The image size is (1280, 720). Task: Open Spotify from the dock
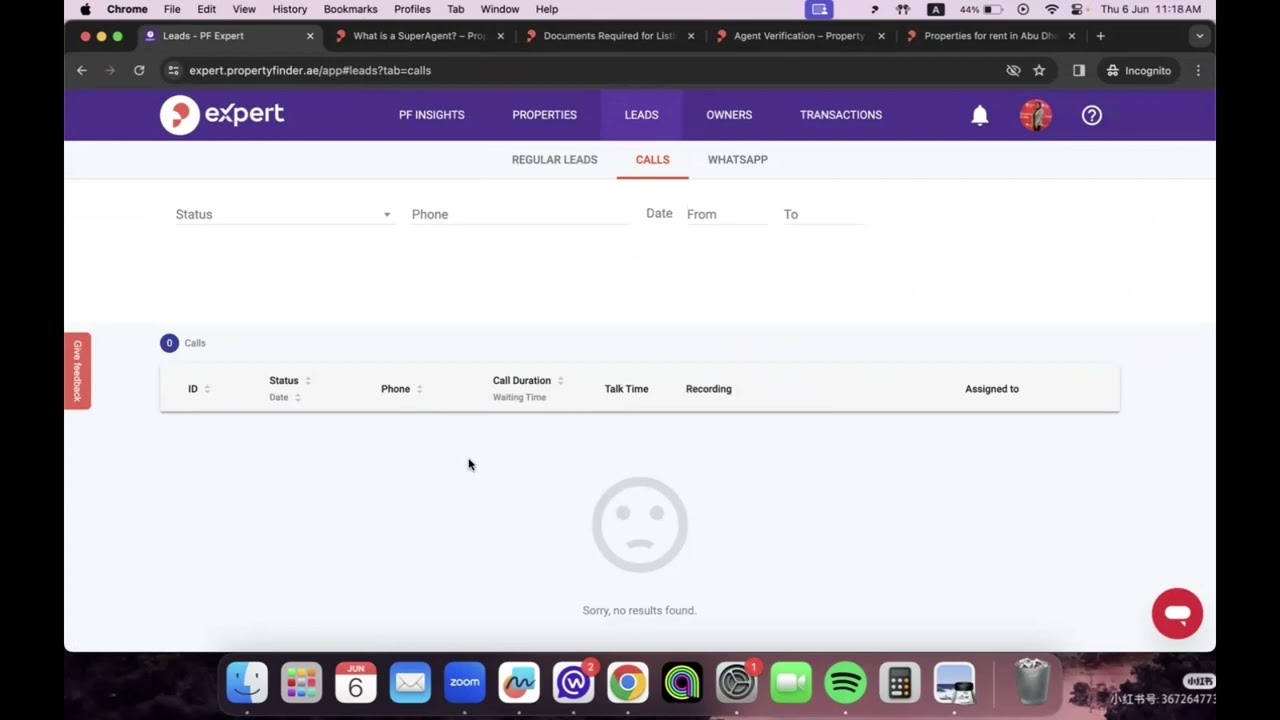click(845, 683)
